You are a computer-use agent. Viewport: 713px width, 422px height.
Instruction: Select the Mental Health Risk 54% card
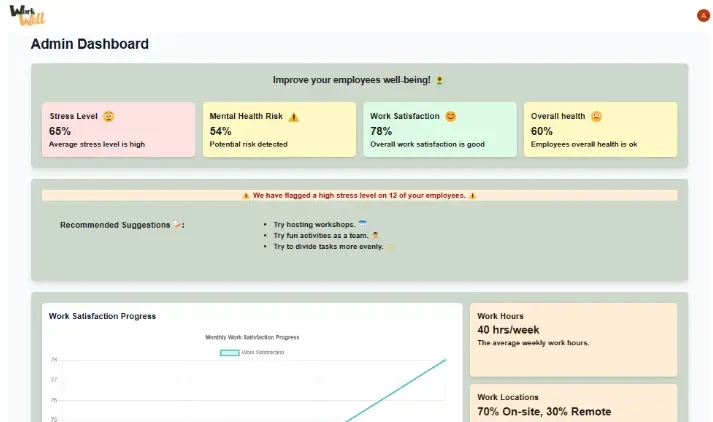coord(279,129)
